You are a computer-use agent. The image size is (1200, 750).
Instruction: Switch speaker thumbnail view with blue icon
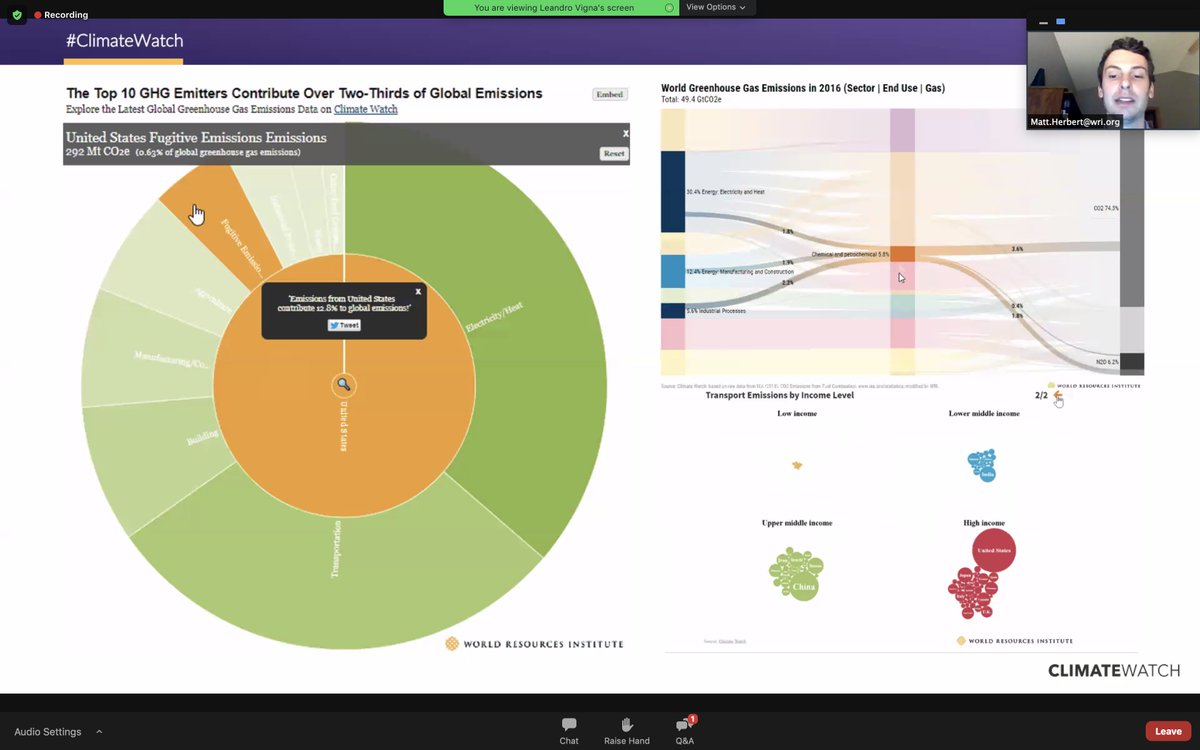pos(1061,22)
